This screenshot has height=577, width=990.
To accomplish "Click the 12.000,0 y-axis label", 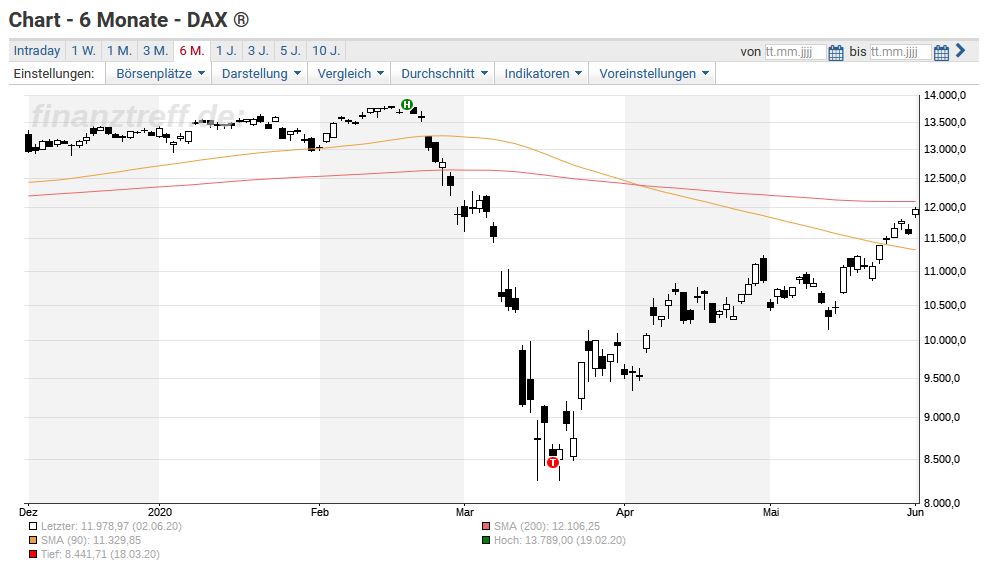I will coord(945,207).
